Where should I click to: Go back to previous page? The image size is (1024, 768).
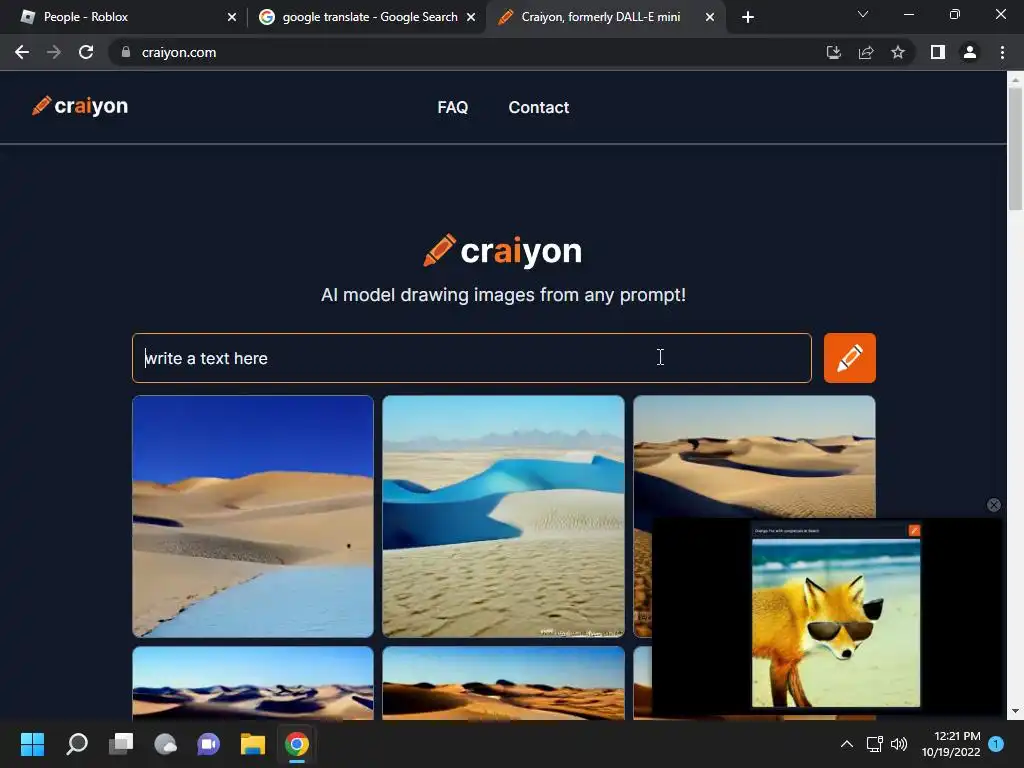22,52
